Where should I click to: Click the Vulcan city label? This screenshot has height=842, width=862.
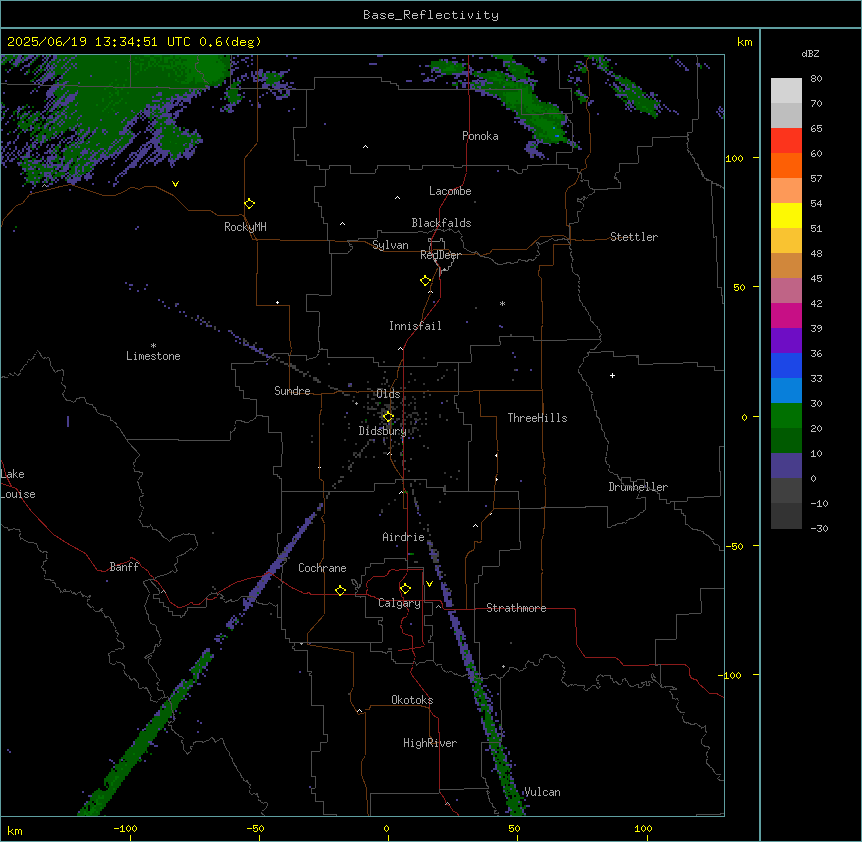(x=542, y=792)
